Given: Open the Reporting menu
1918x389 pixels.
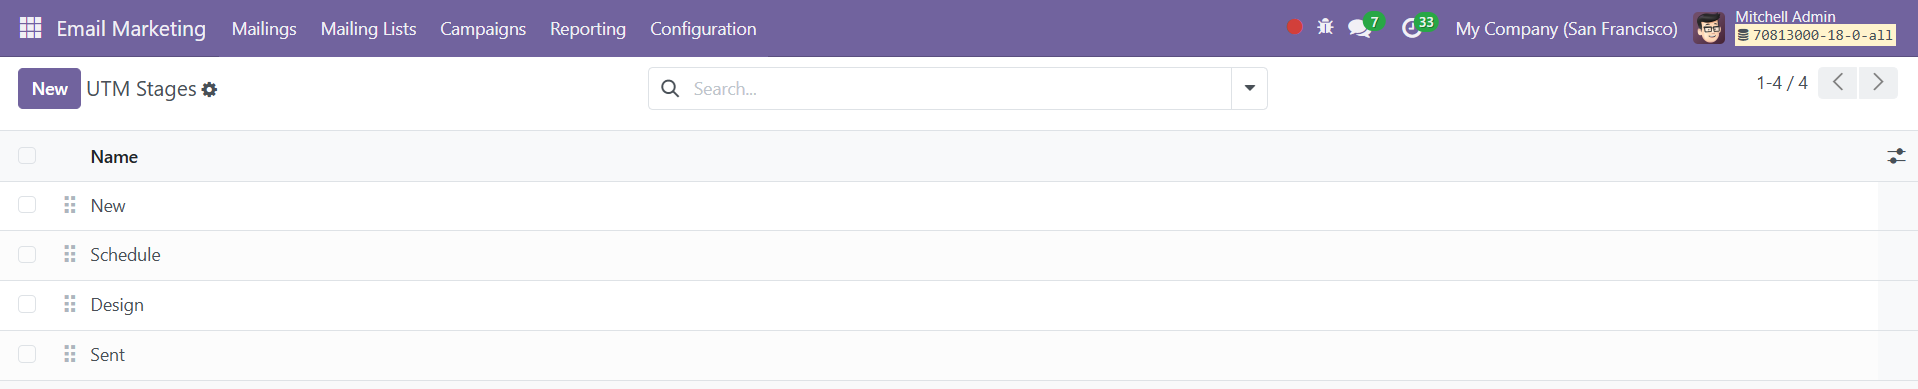Looking at the screenshot, I should tap(588, 29).
